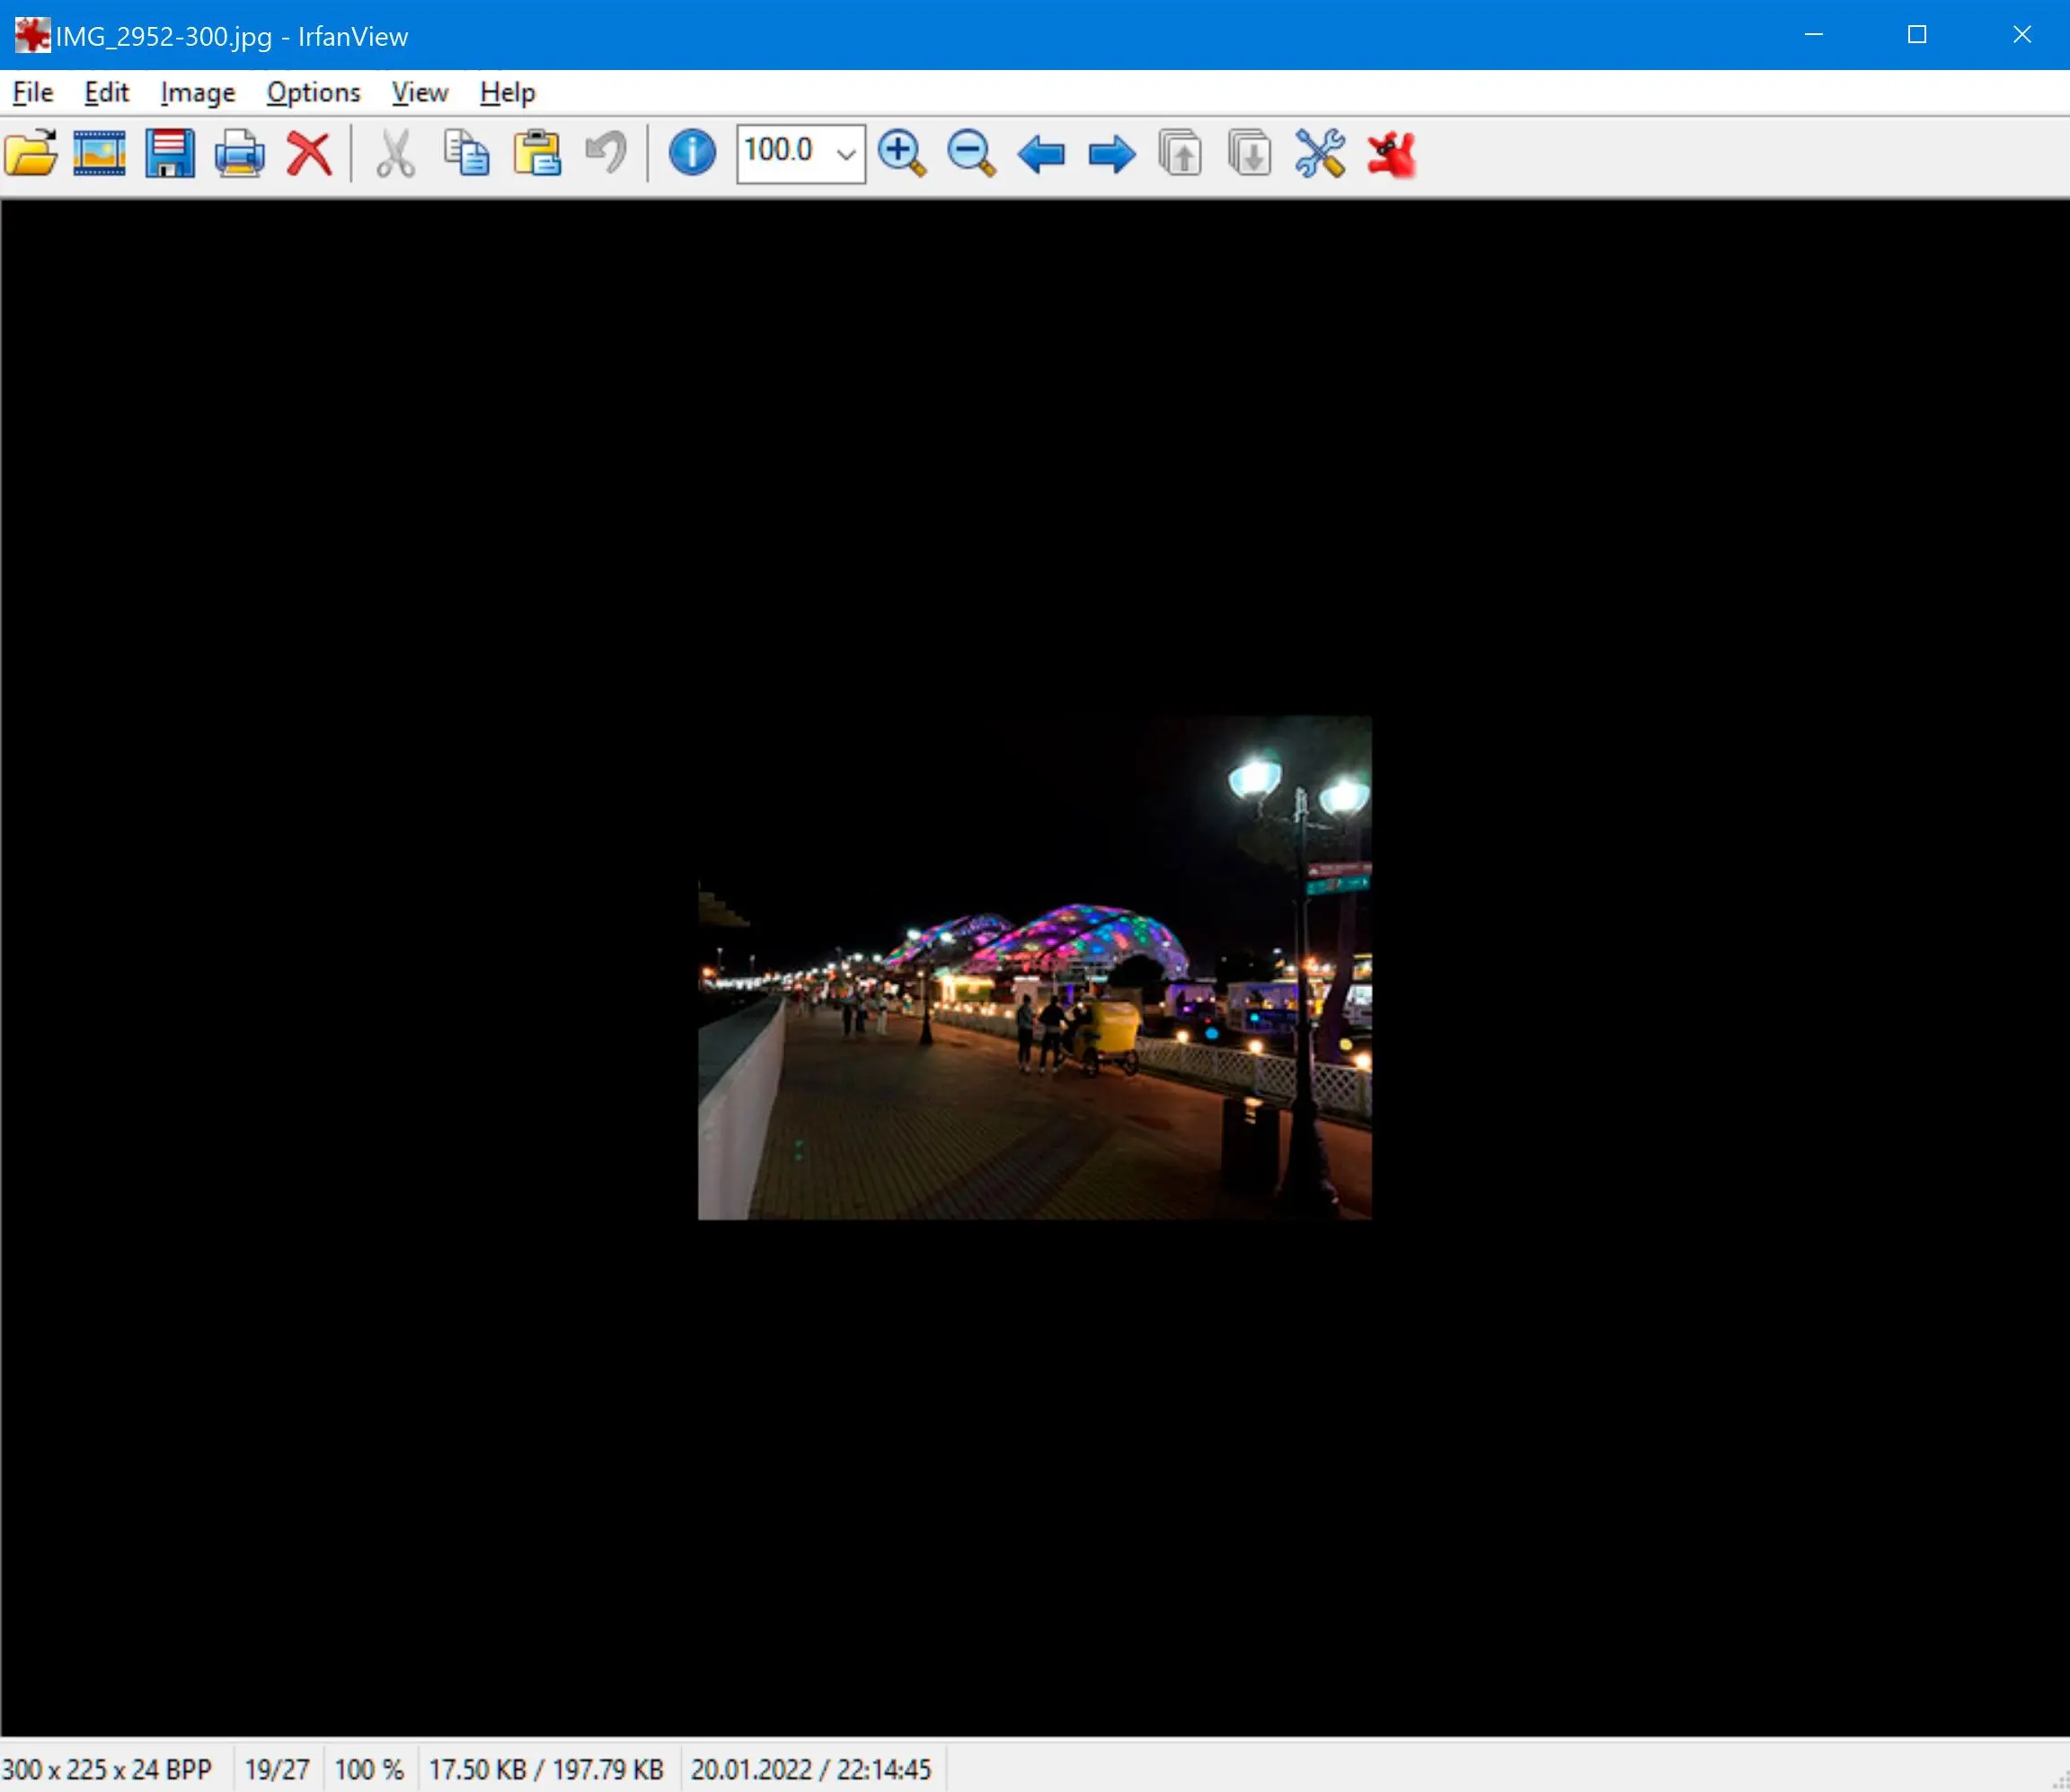Screen dimensions: 2070x1792
Task: Click inside the 100.0 zoom field
Action: (x=785, y=154)
